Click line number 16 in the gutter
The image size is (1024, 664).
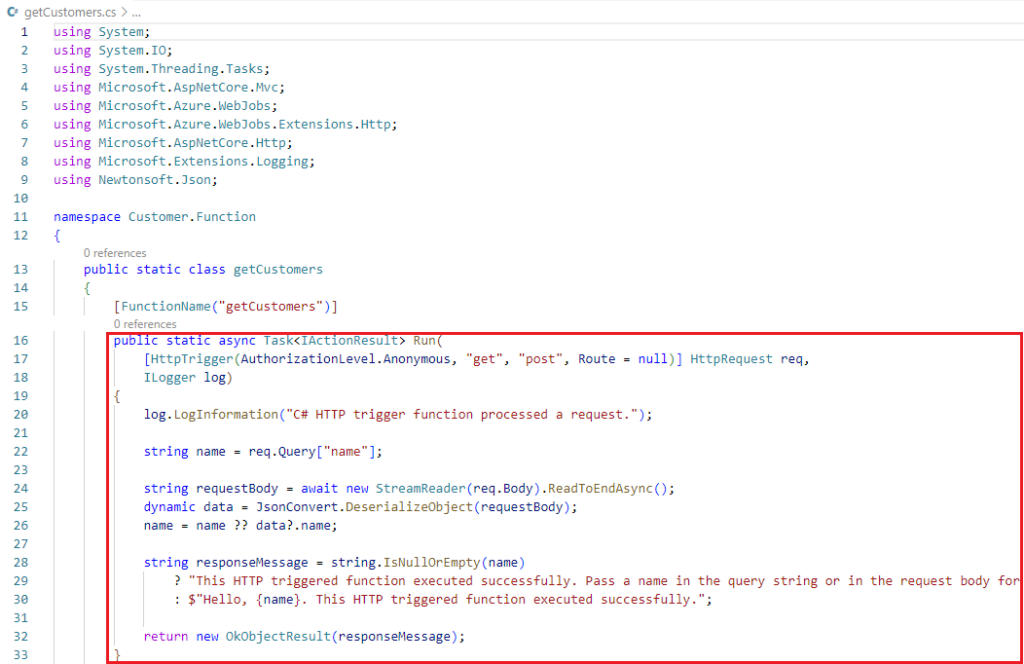[x=22, y=340]
